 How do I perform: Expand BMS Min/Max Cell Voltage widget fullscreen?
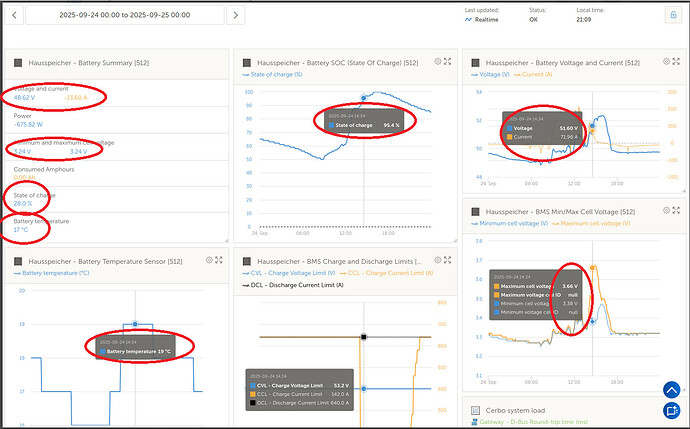tap(676, 211)
